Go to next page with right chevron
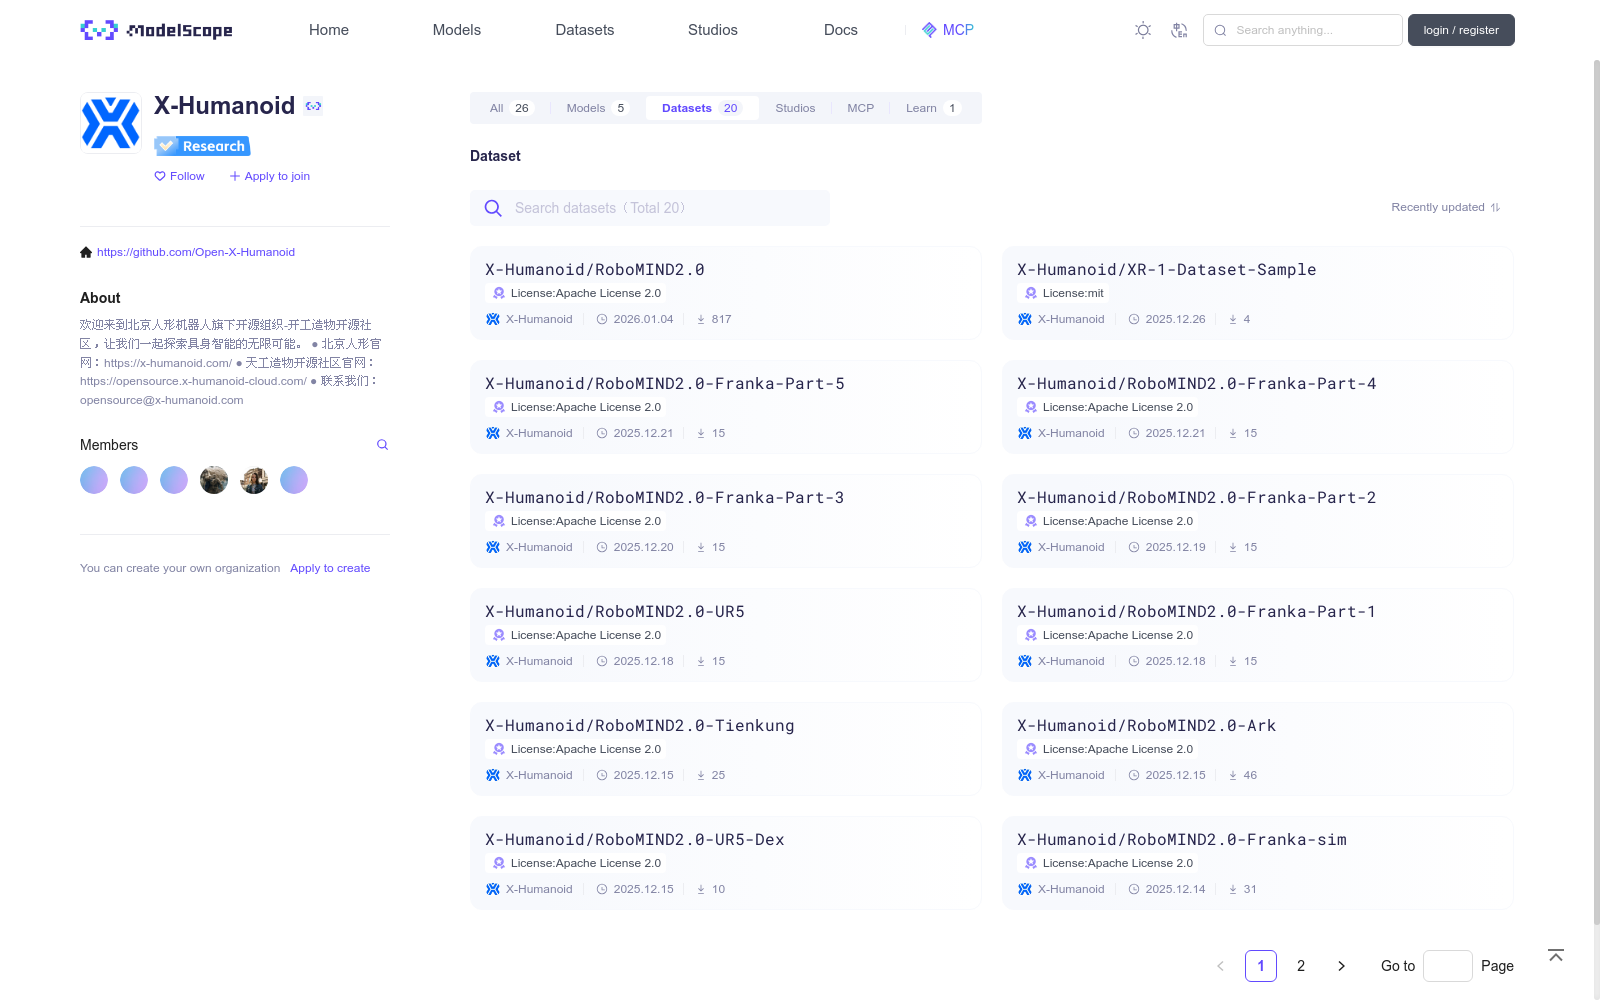1600x1000 pixels. tap(1341, 966)
